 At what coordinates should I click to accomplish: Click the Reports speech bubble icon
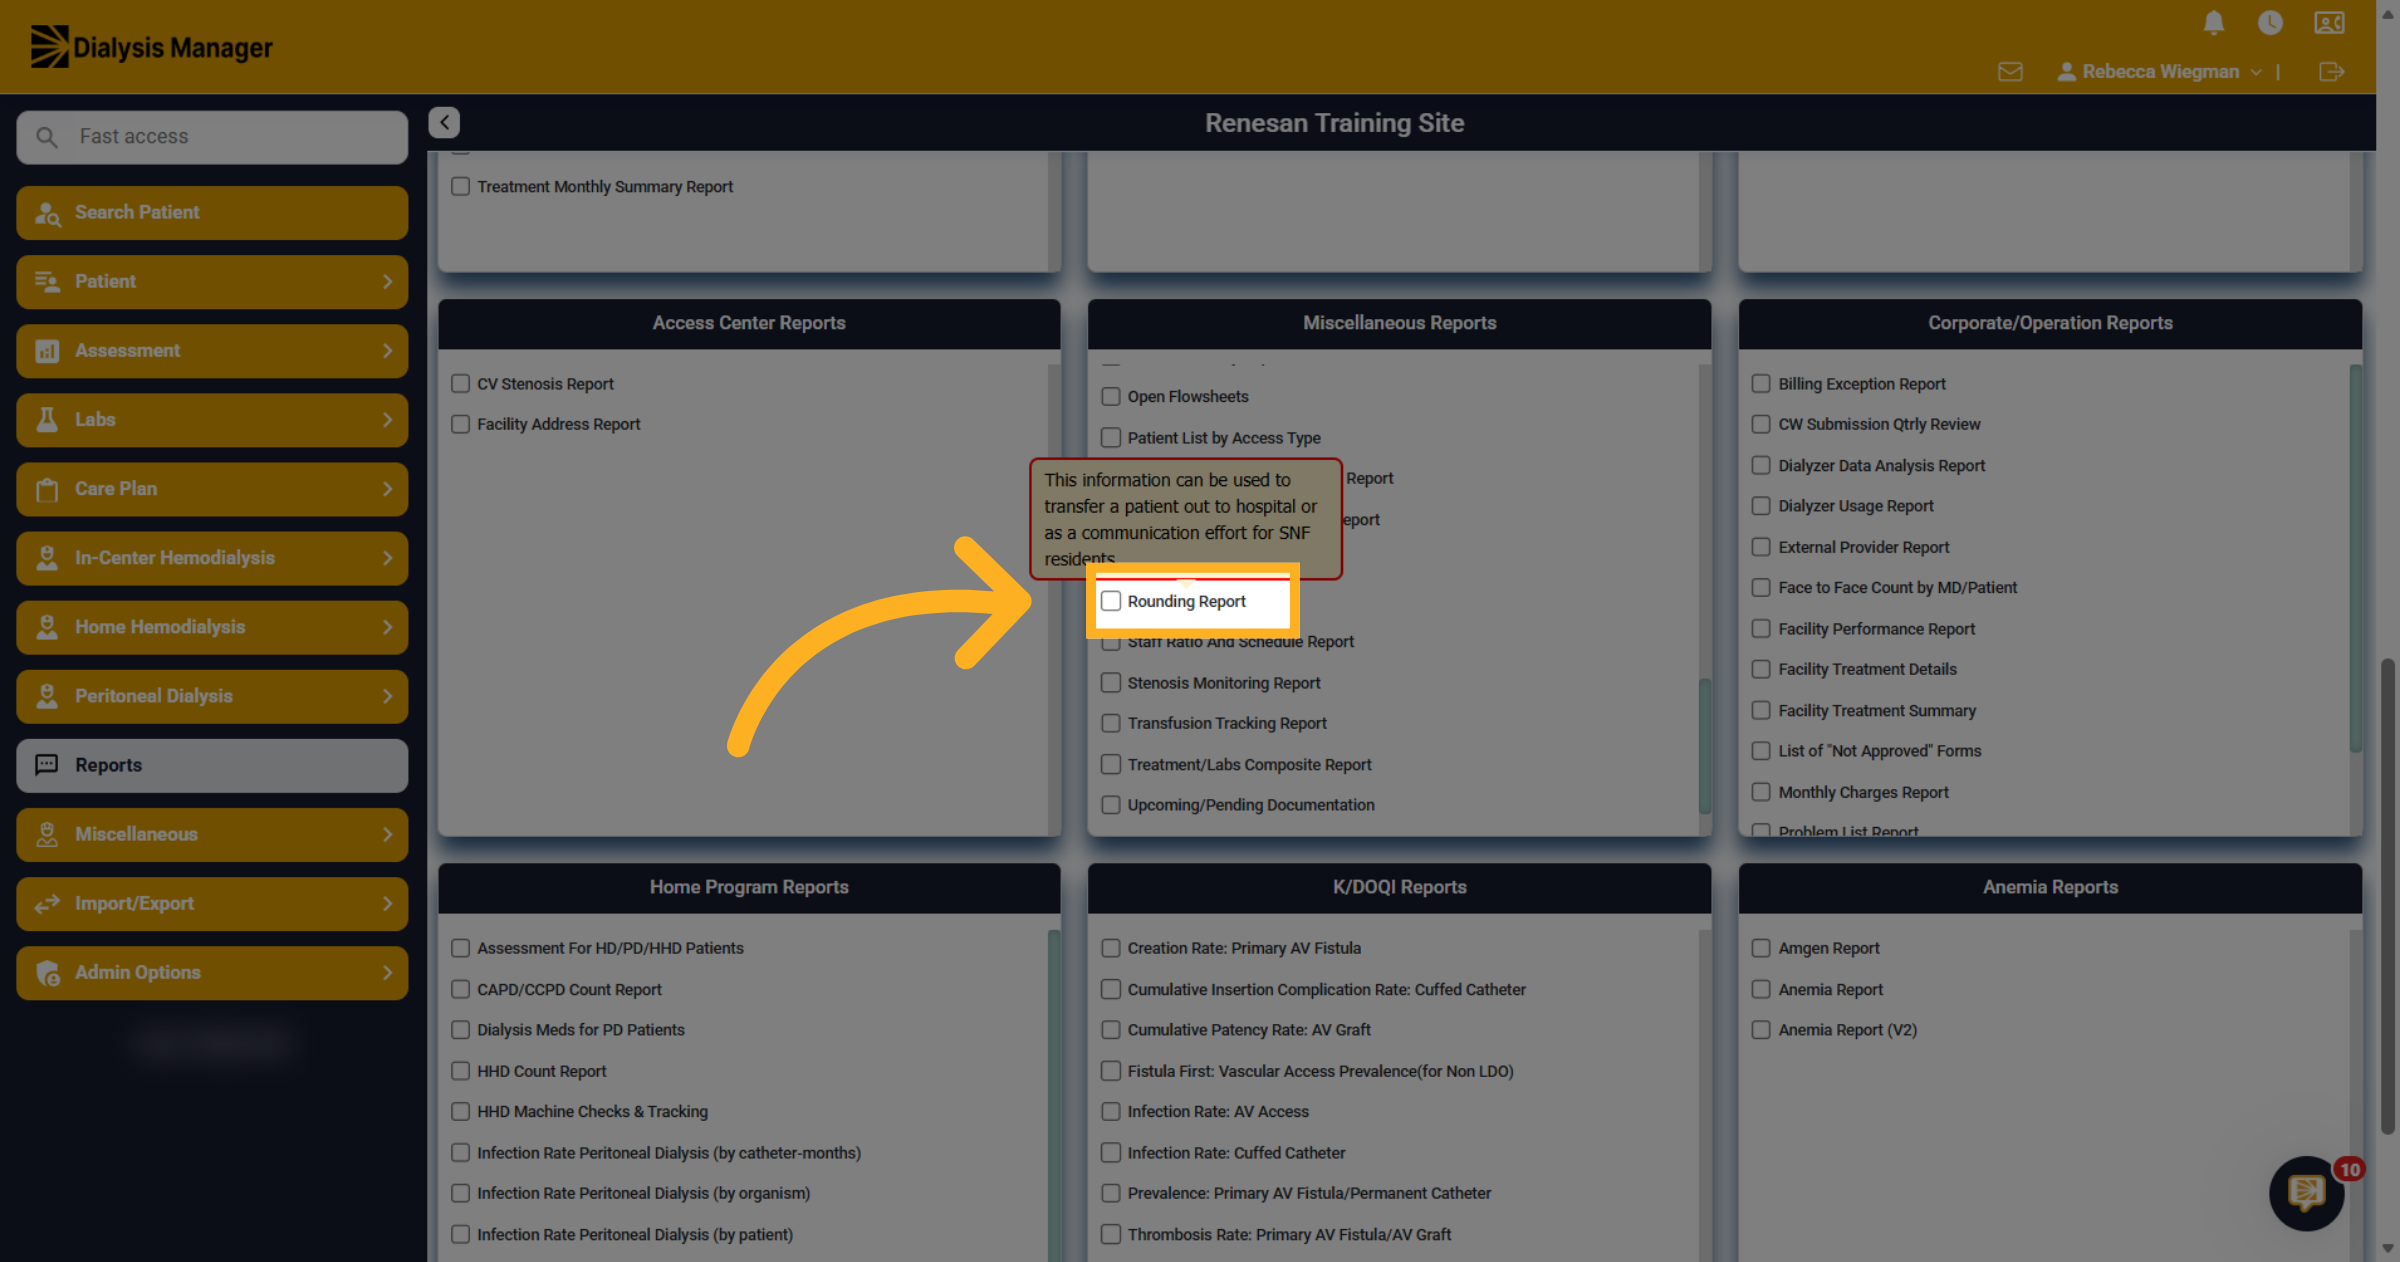(x=47, y=765)
